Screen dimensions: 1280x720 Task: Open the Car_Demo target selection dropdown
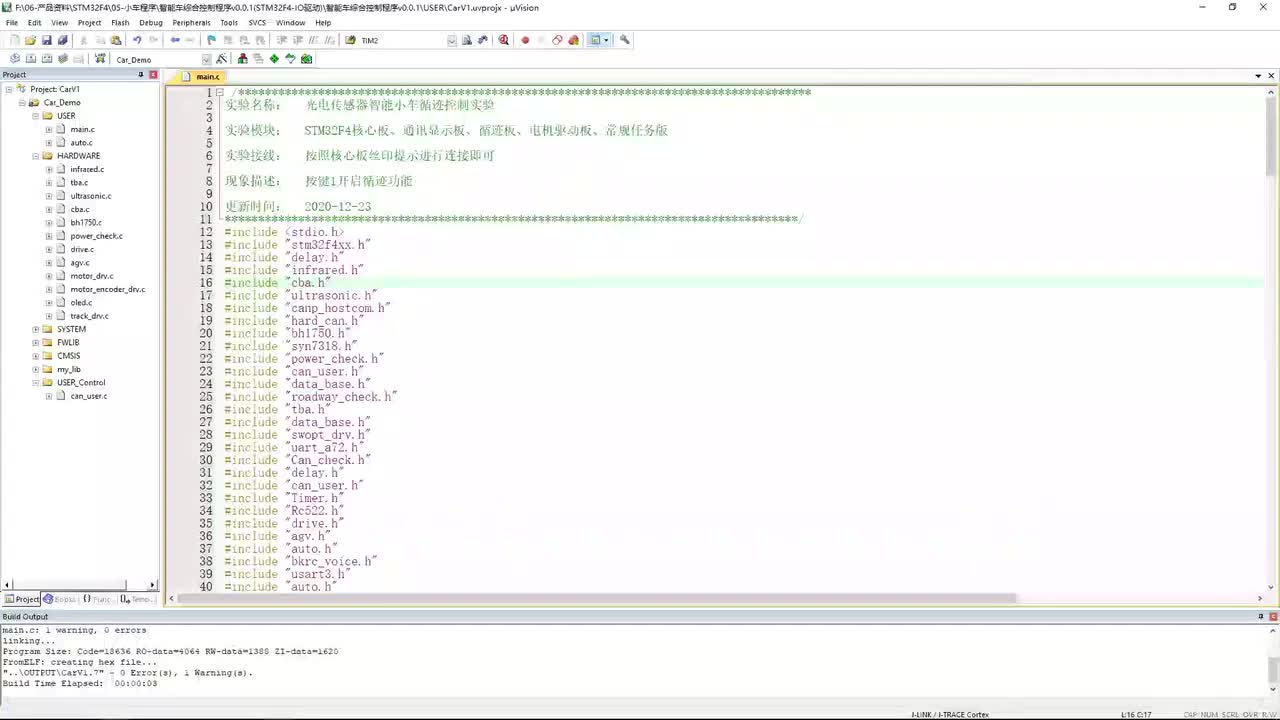tap(205, 59)
